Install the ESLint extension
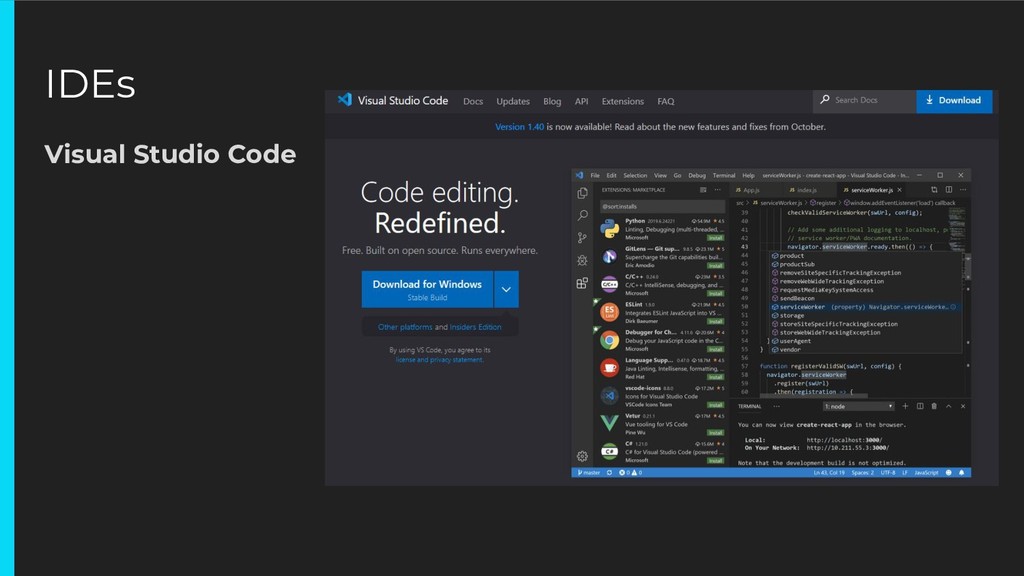1024x576 pixels. [x=716, y=321]
